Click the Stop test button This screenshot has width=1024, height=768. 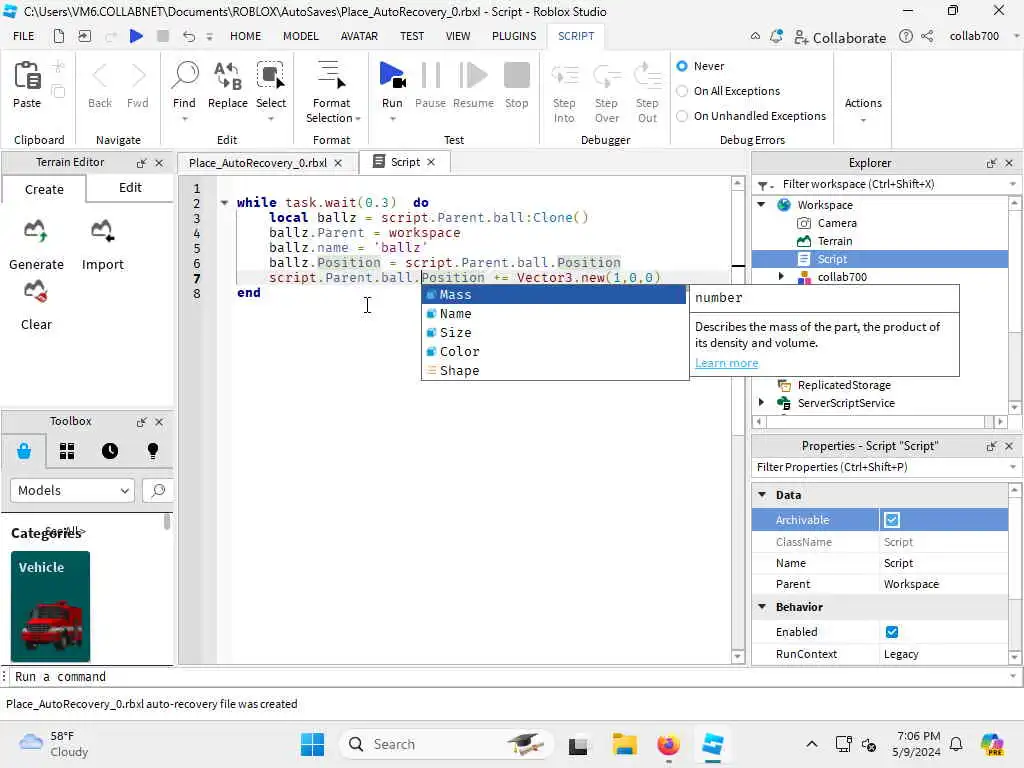pos(517,76)
